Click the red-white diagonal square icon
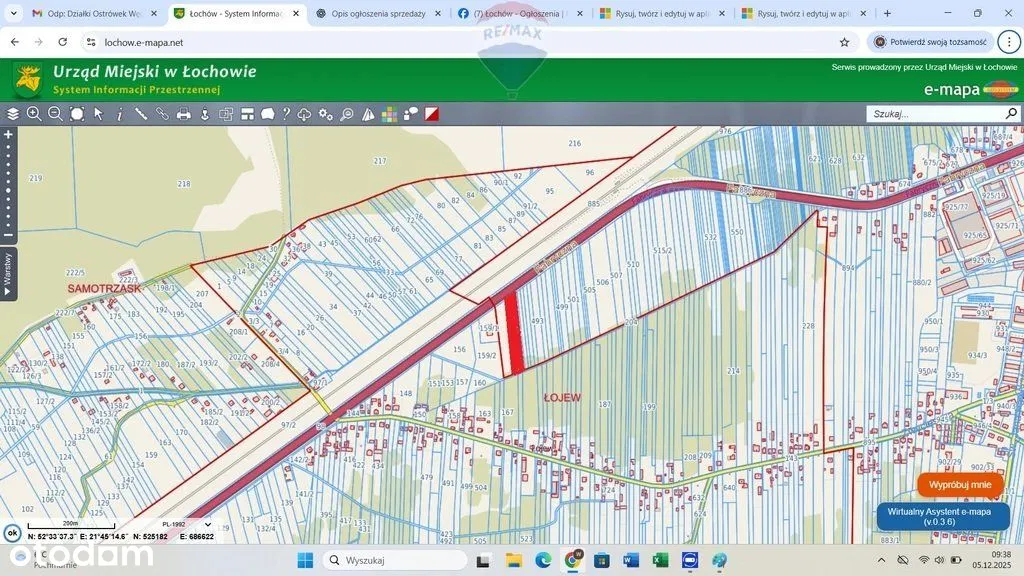 (x=432, y=114)
